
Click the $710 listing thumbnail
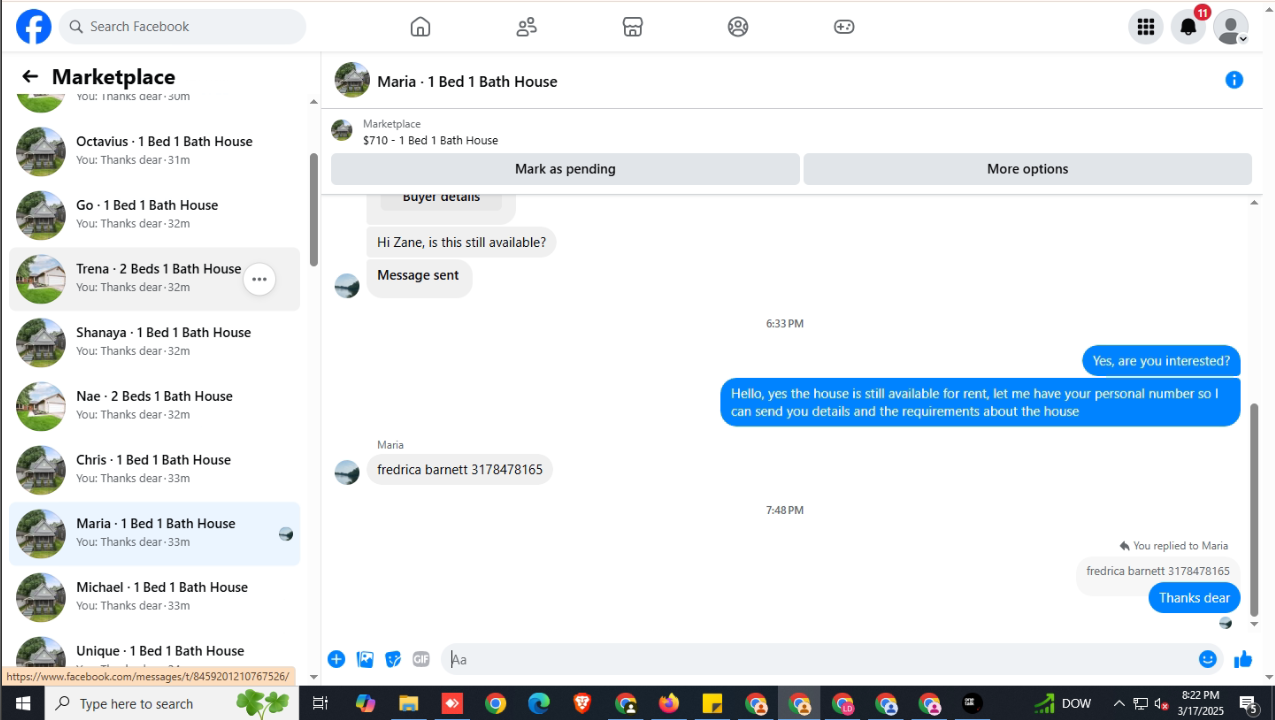(342, 131)
